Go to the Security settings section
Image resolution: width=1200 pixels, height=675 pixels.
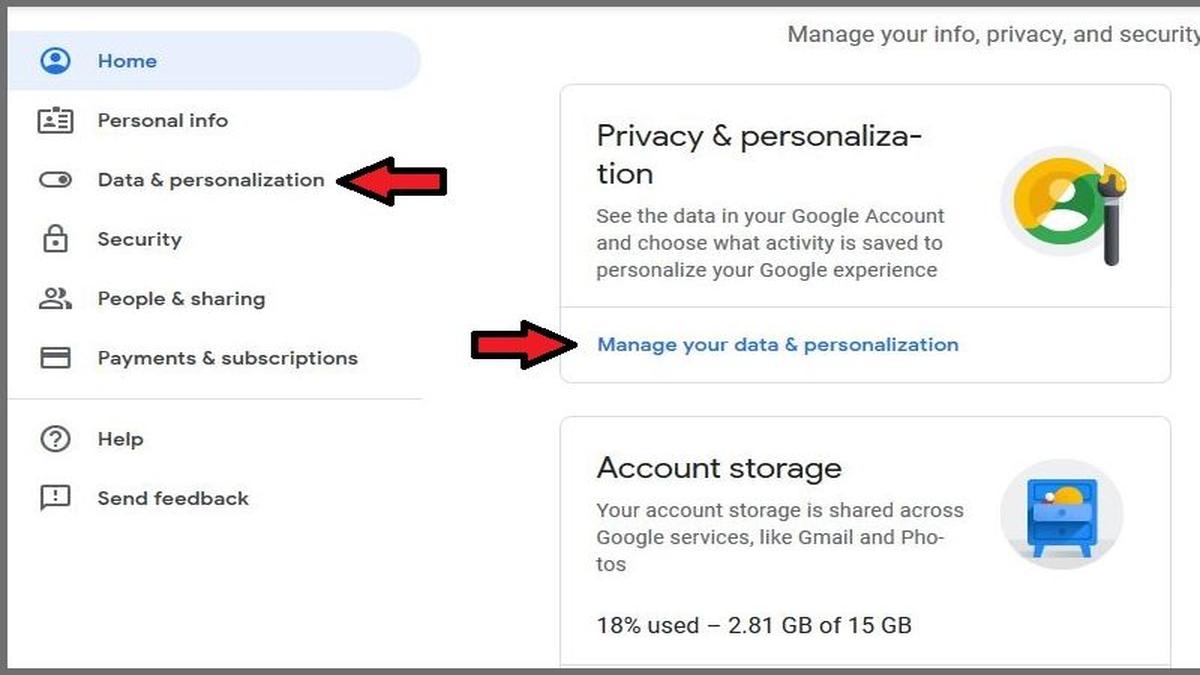(139, 239)
